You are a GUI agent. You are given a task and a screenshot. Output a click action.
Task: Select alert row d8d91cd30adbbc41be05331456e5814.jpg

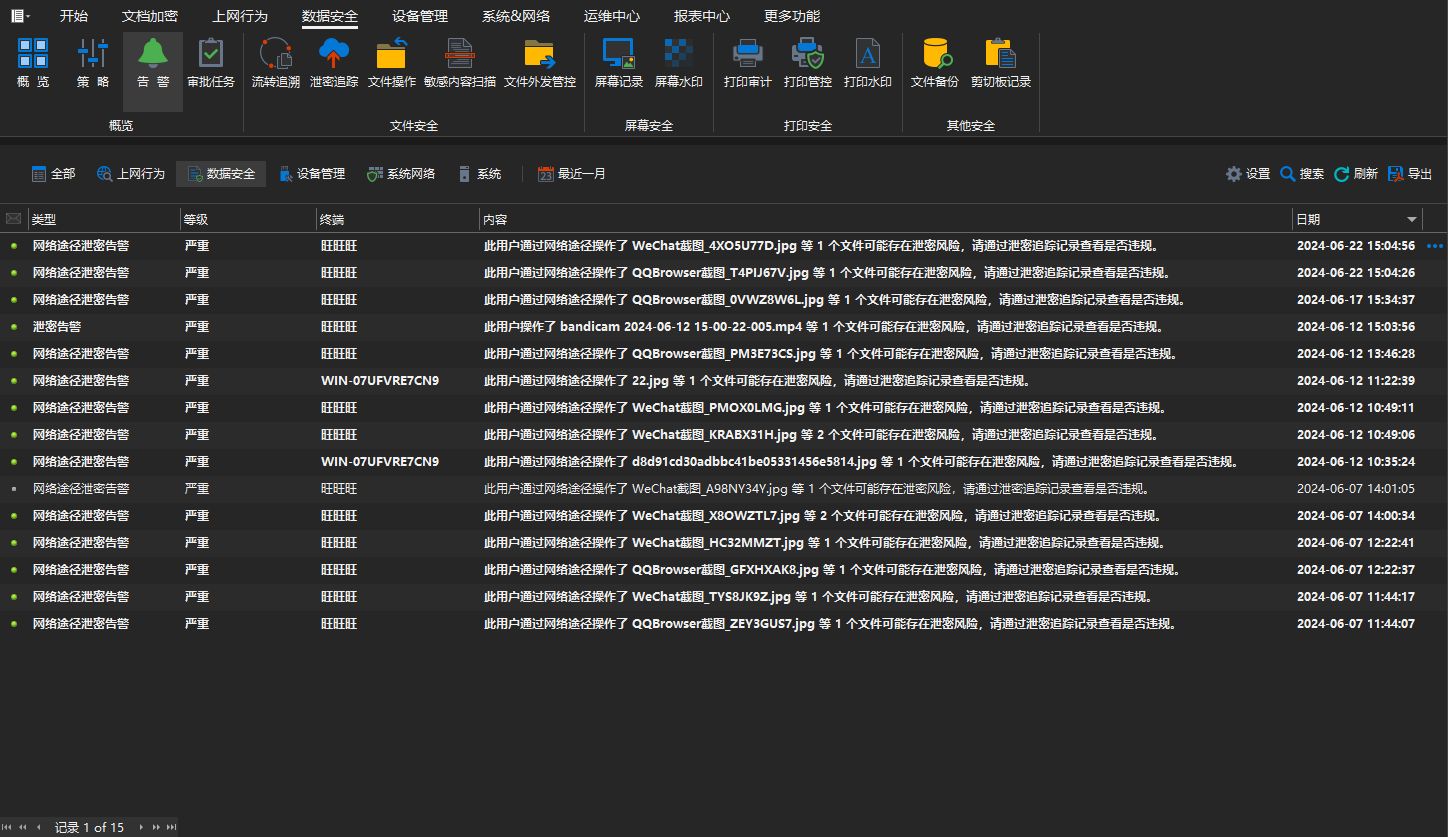(x=724, y=462)
